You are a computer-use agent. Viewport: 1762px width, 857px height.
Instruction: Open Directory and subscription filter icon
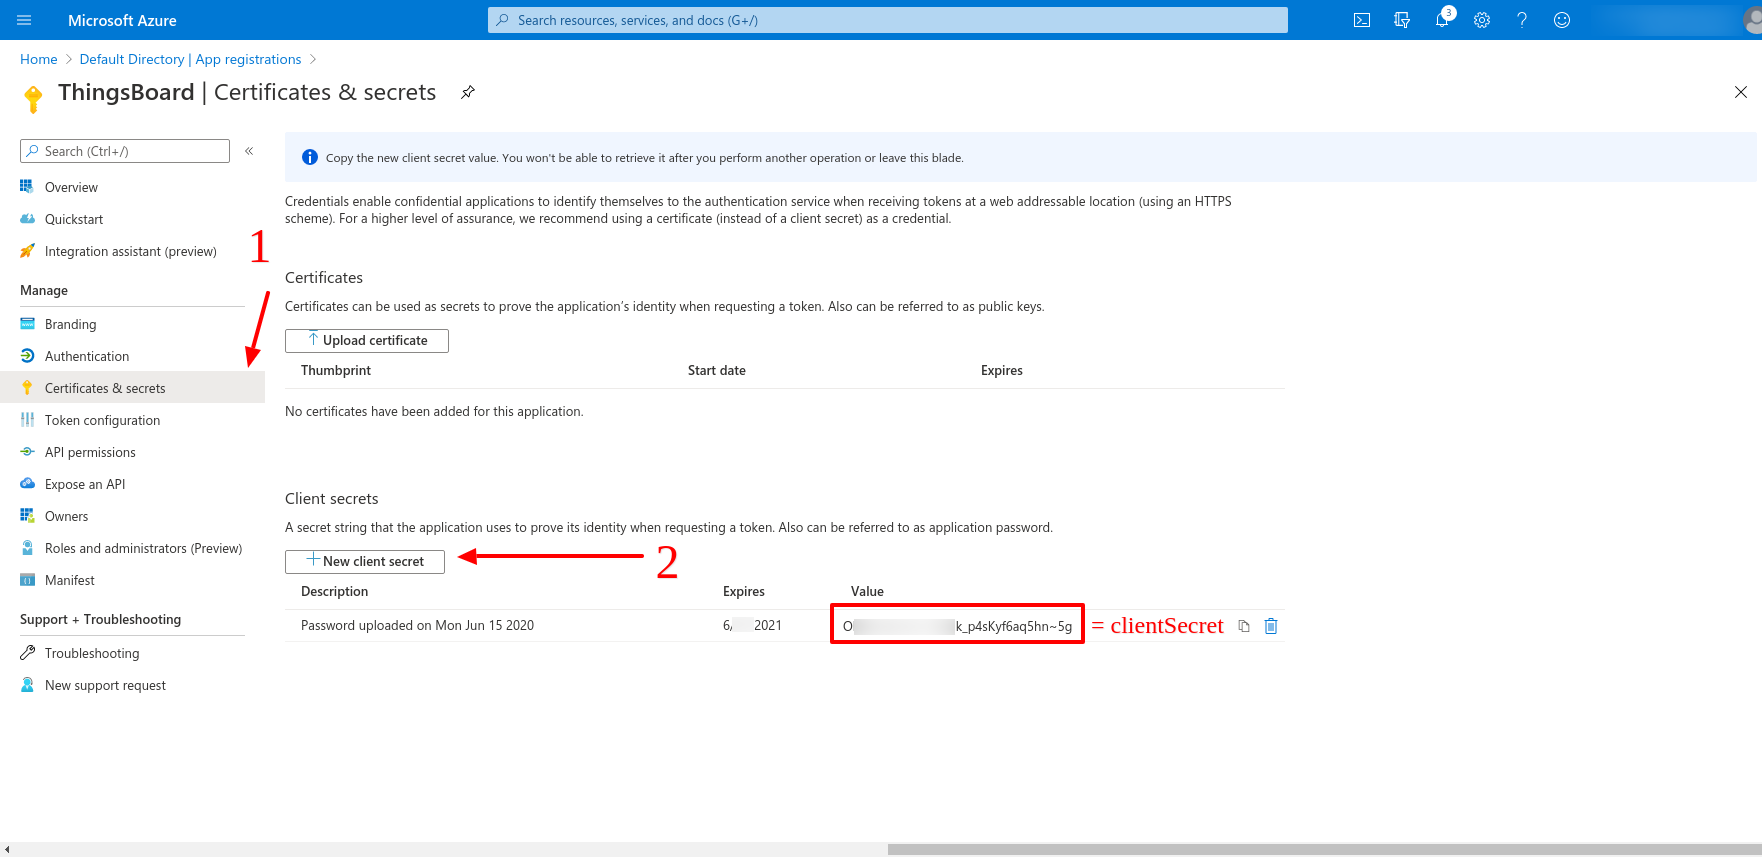pos(1401,20)
